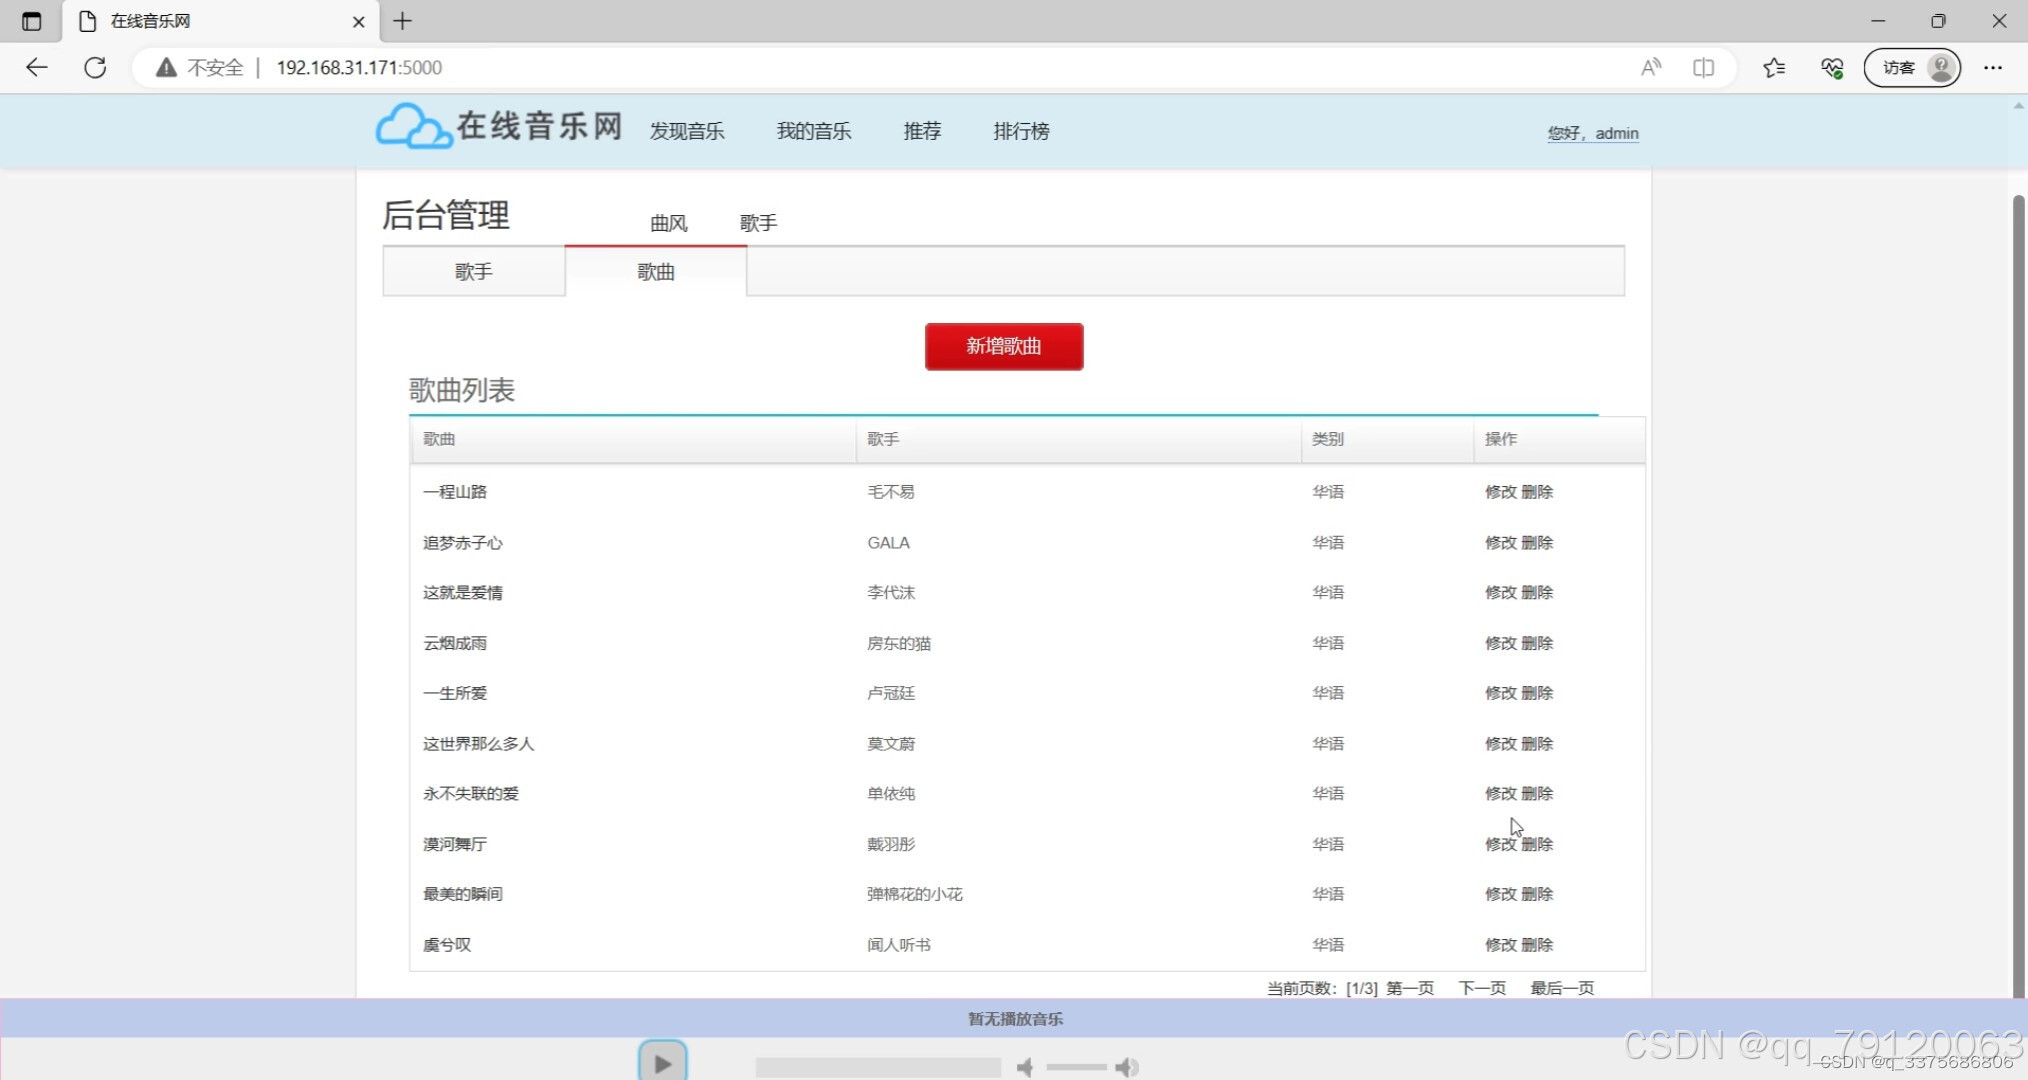Open 发现音乐 in the navigation bar
This screenshot has height=1080, width=2028.
click(687, 131)
